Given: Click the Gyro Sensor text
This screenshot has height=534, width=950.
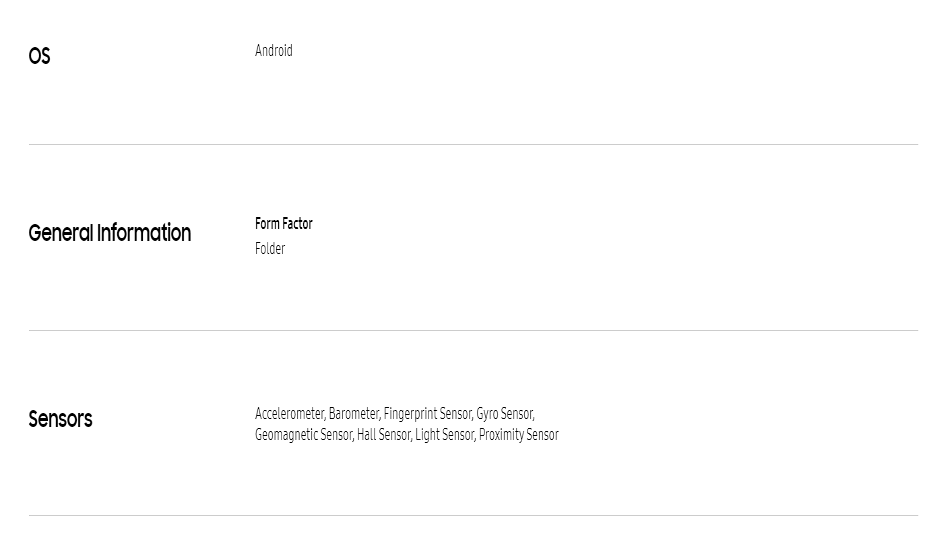Looking at the screenshot, I should (505, 413).
